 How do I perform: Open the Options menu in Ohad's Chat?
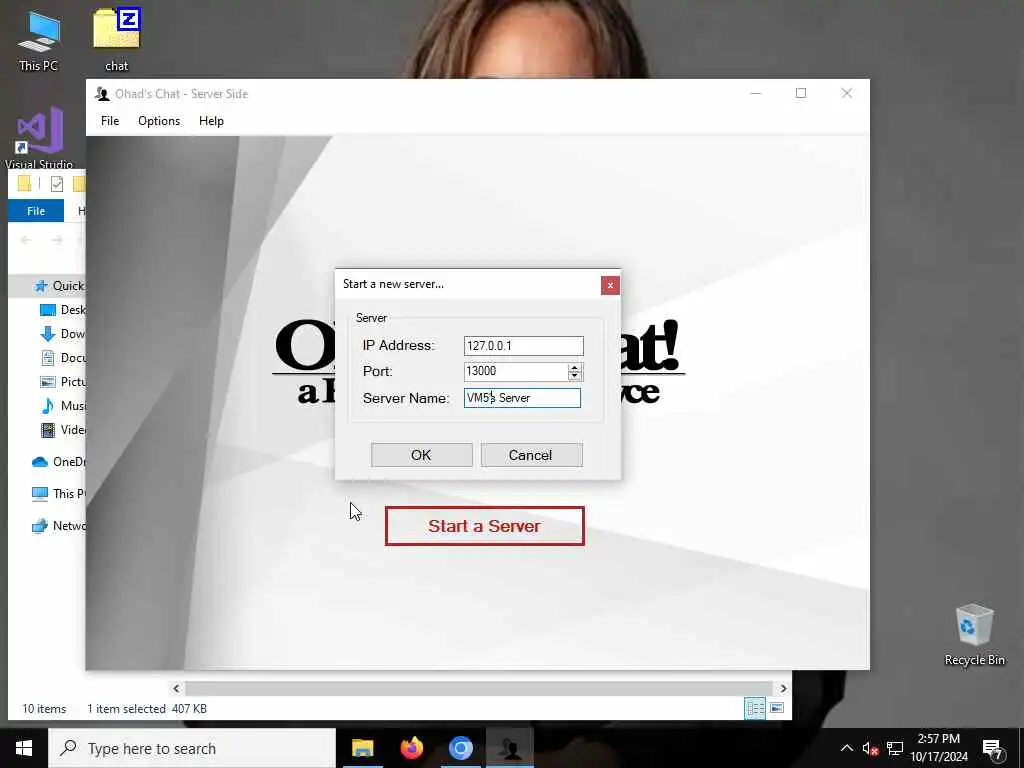pos(159,121)
